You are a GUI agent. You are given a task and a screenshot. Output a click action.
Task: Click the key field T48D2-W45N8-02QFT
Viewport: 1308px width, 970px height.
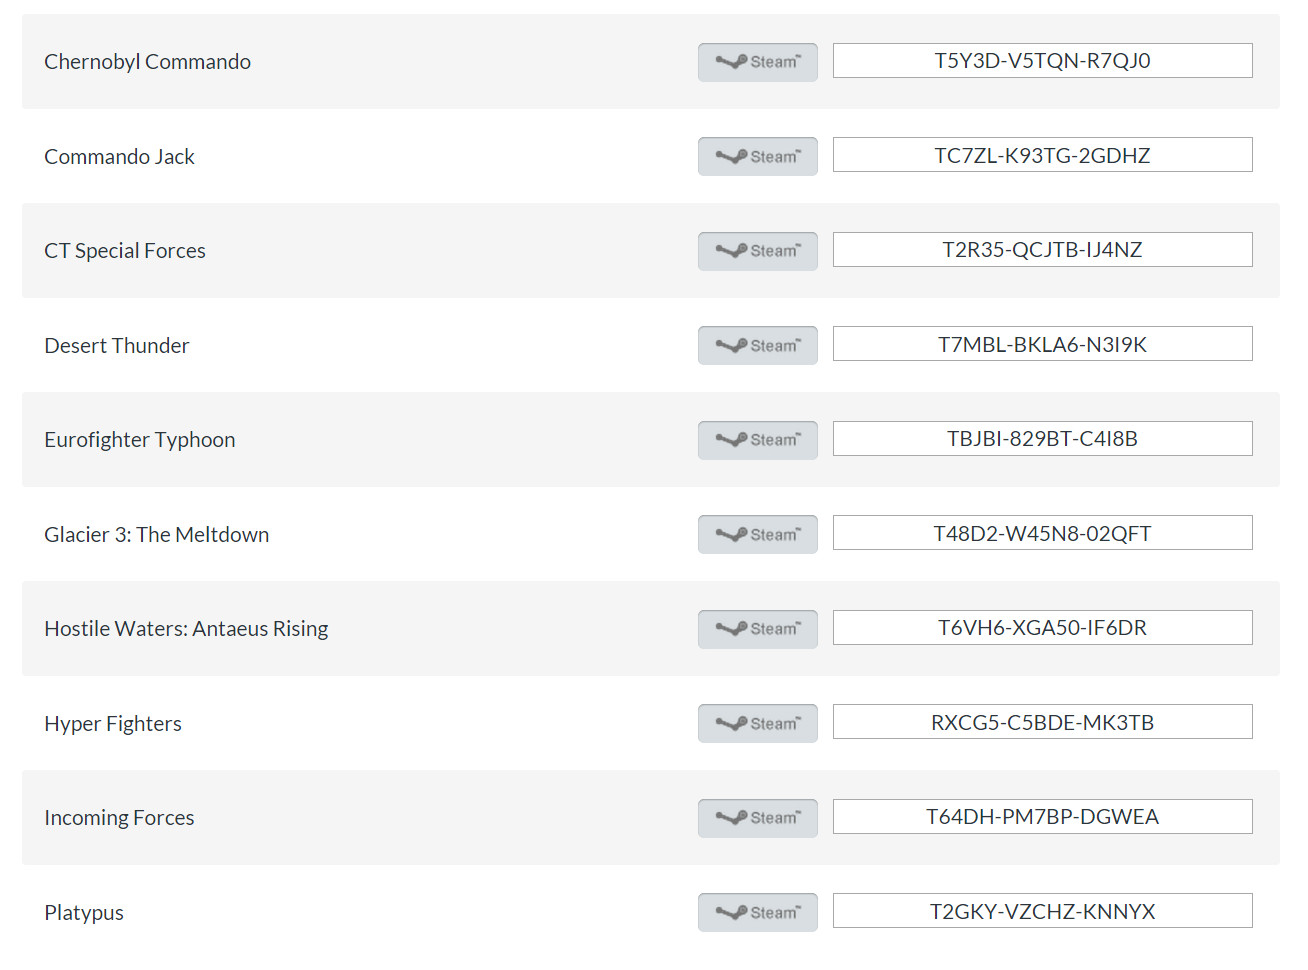[1042, 533]
